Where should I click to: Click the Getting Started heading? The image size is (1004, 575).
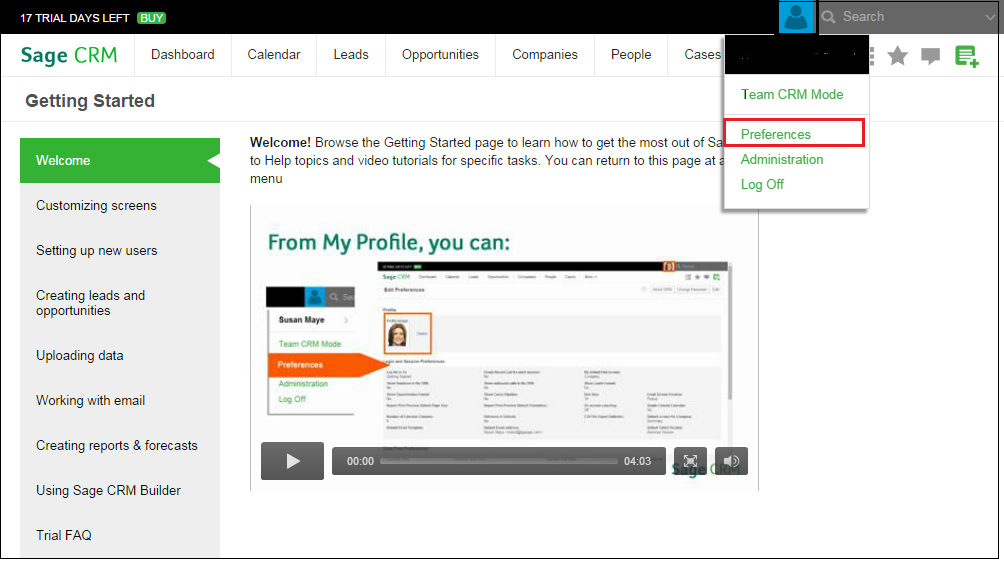tap(90, 101)
